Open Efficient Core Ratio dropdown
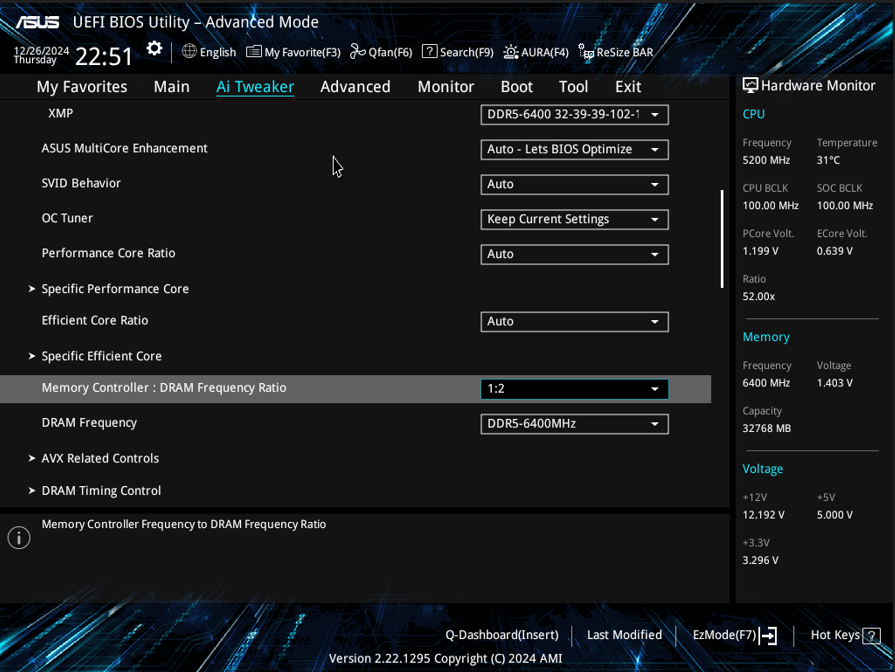 tap(574, 321)
